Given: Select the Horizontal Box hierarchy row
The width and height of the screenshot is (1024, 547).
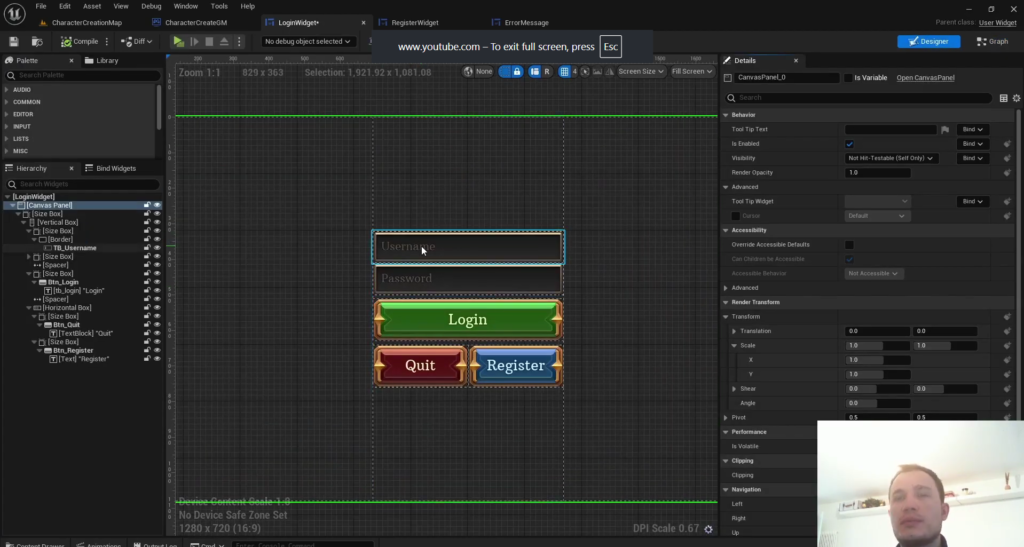Looking at the screenshot, I should (x=67, y=307).
